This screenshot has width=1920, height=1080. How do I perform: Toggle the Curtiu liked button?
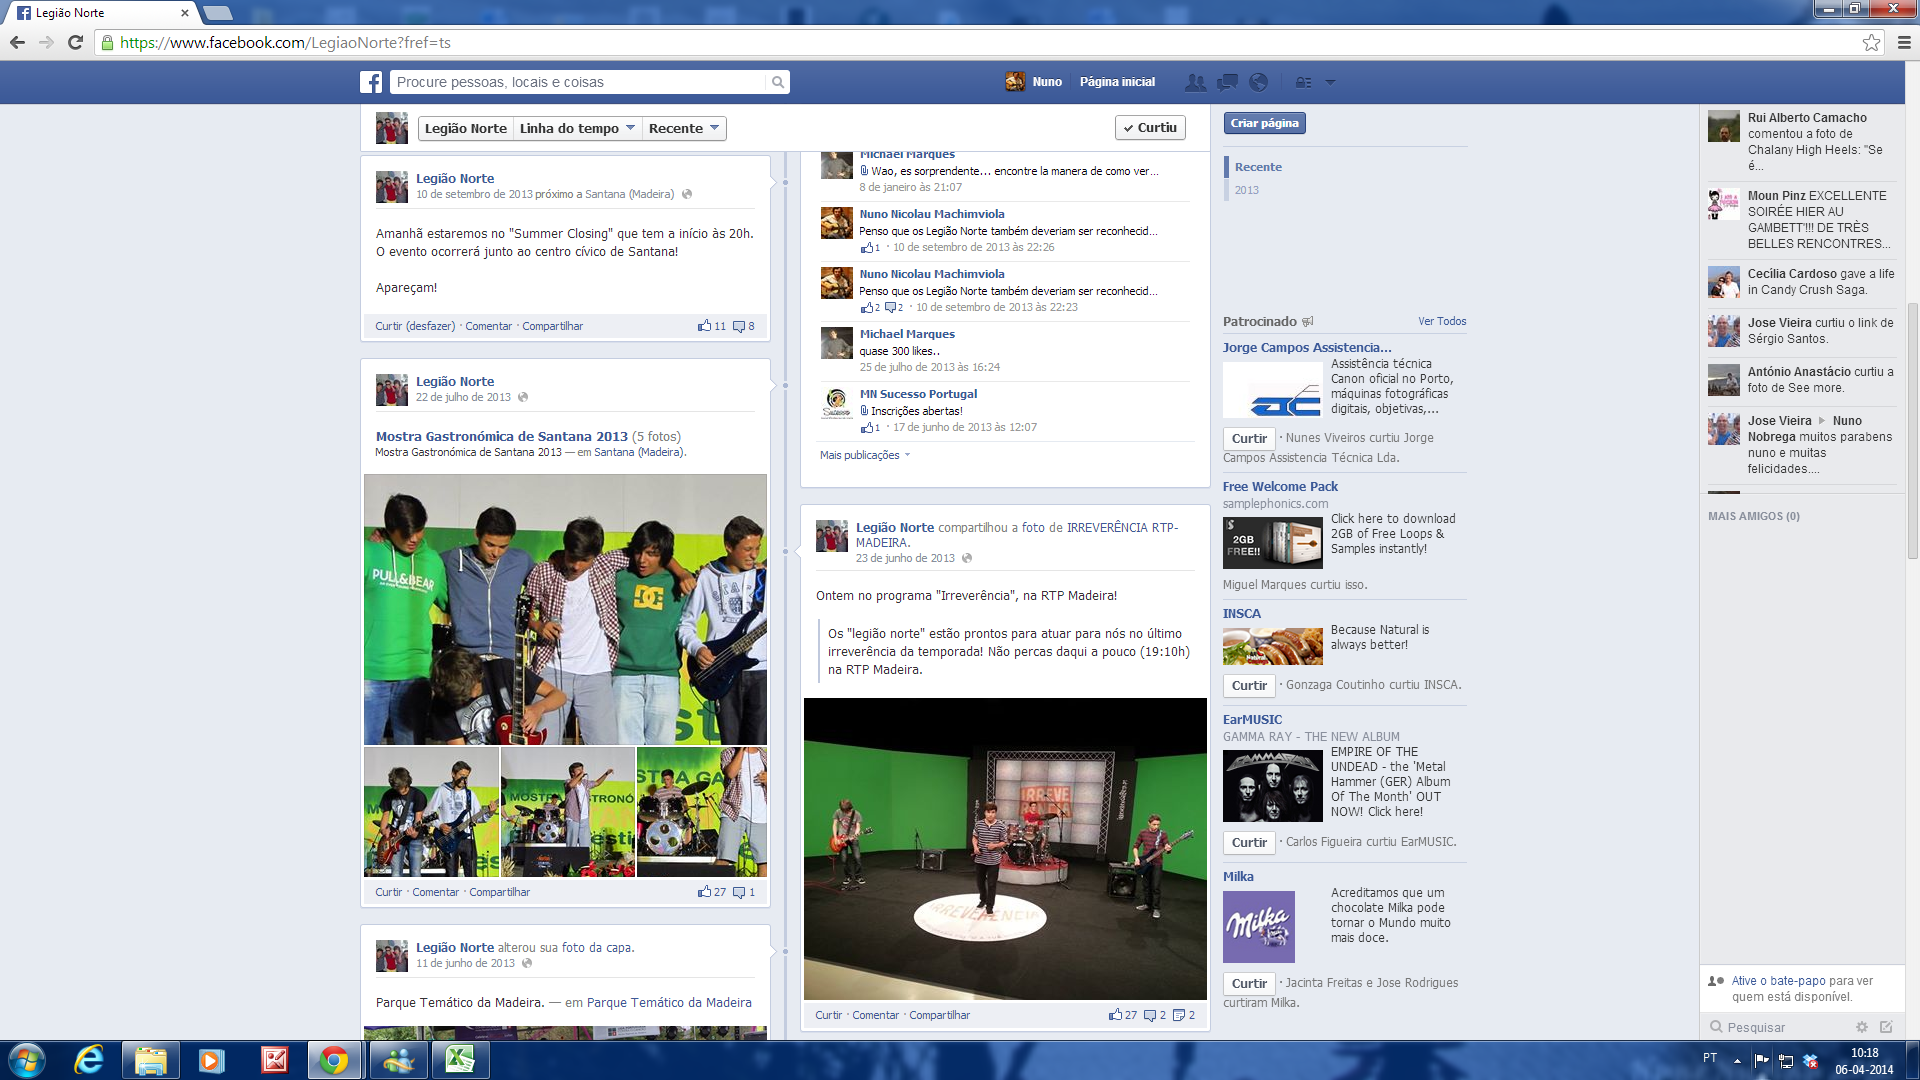tap(1150, 128)
